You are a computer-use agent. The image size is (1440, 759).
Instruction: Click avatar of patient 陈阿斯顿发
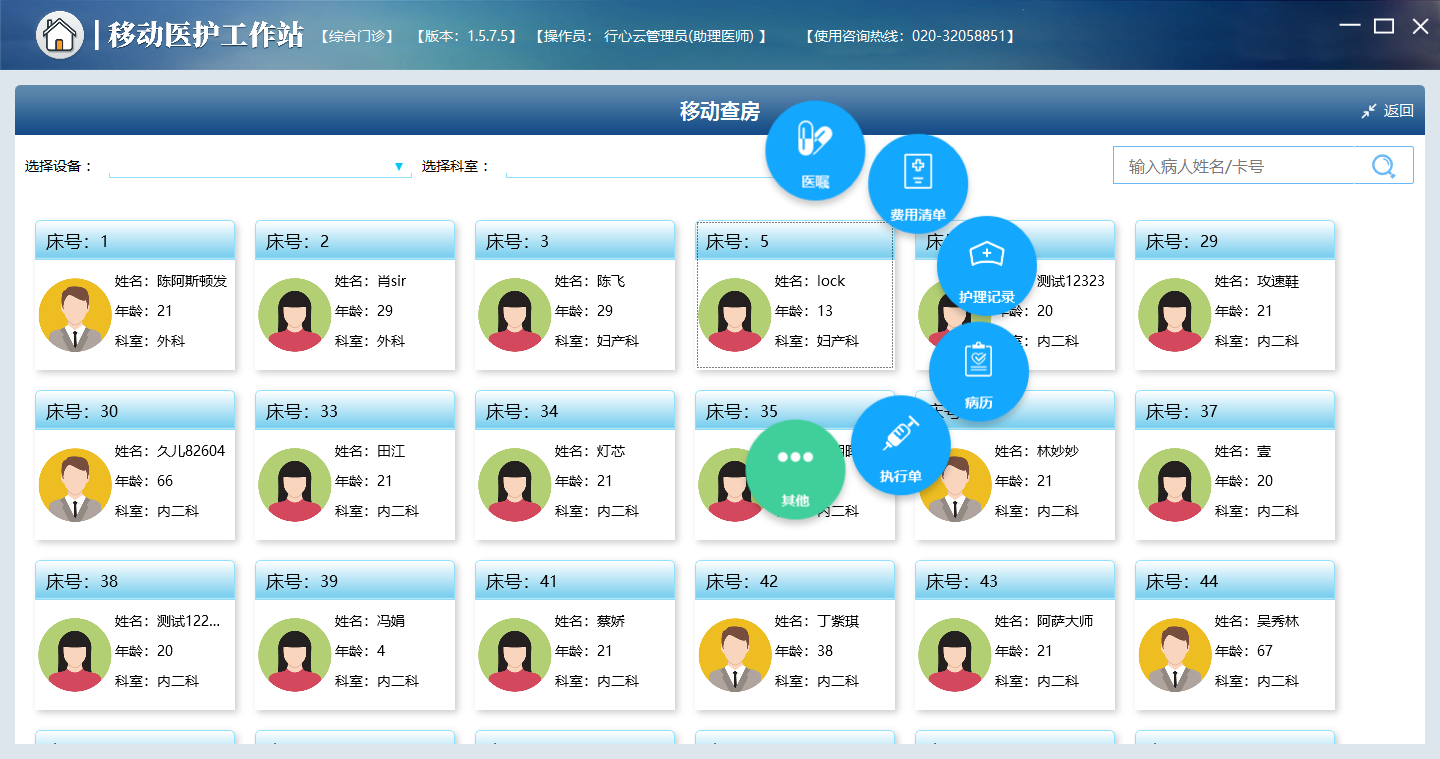point(75,315)
